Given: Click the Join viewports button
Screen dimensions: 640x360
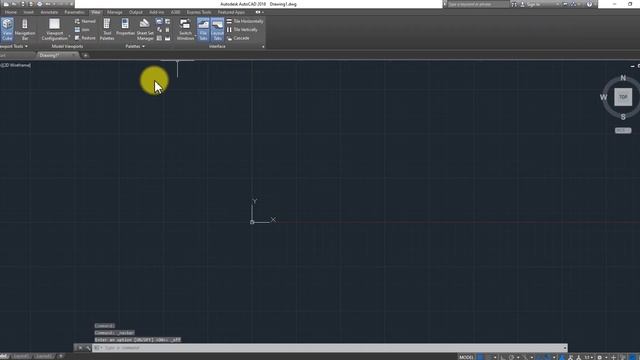Looking at the screenshot, I should 83,30.
